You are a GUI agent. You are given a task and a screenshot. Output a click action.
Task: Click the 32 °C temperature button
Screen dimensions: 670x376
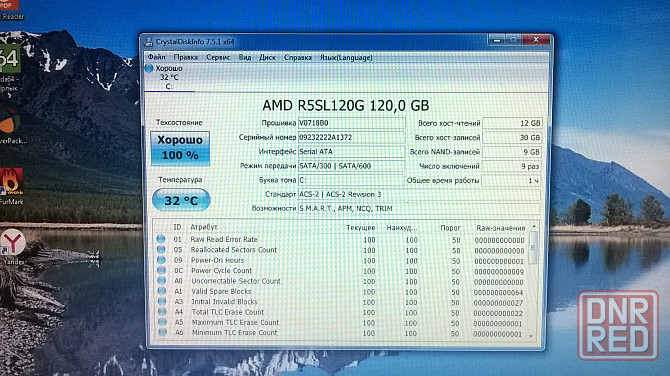[x=181, y=200]
